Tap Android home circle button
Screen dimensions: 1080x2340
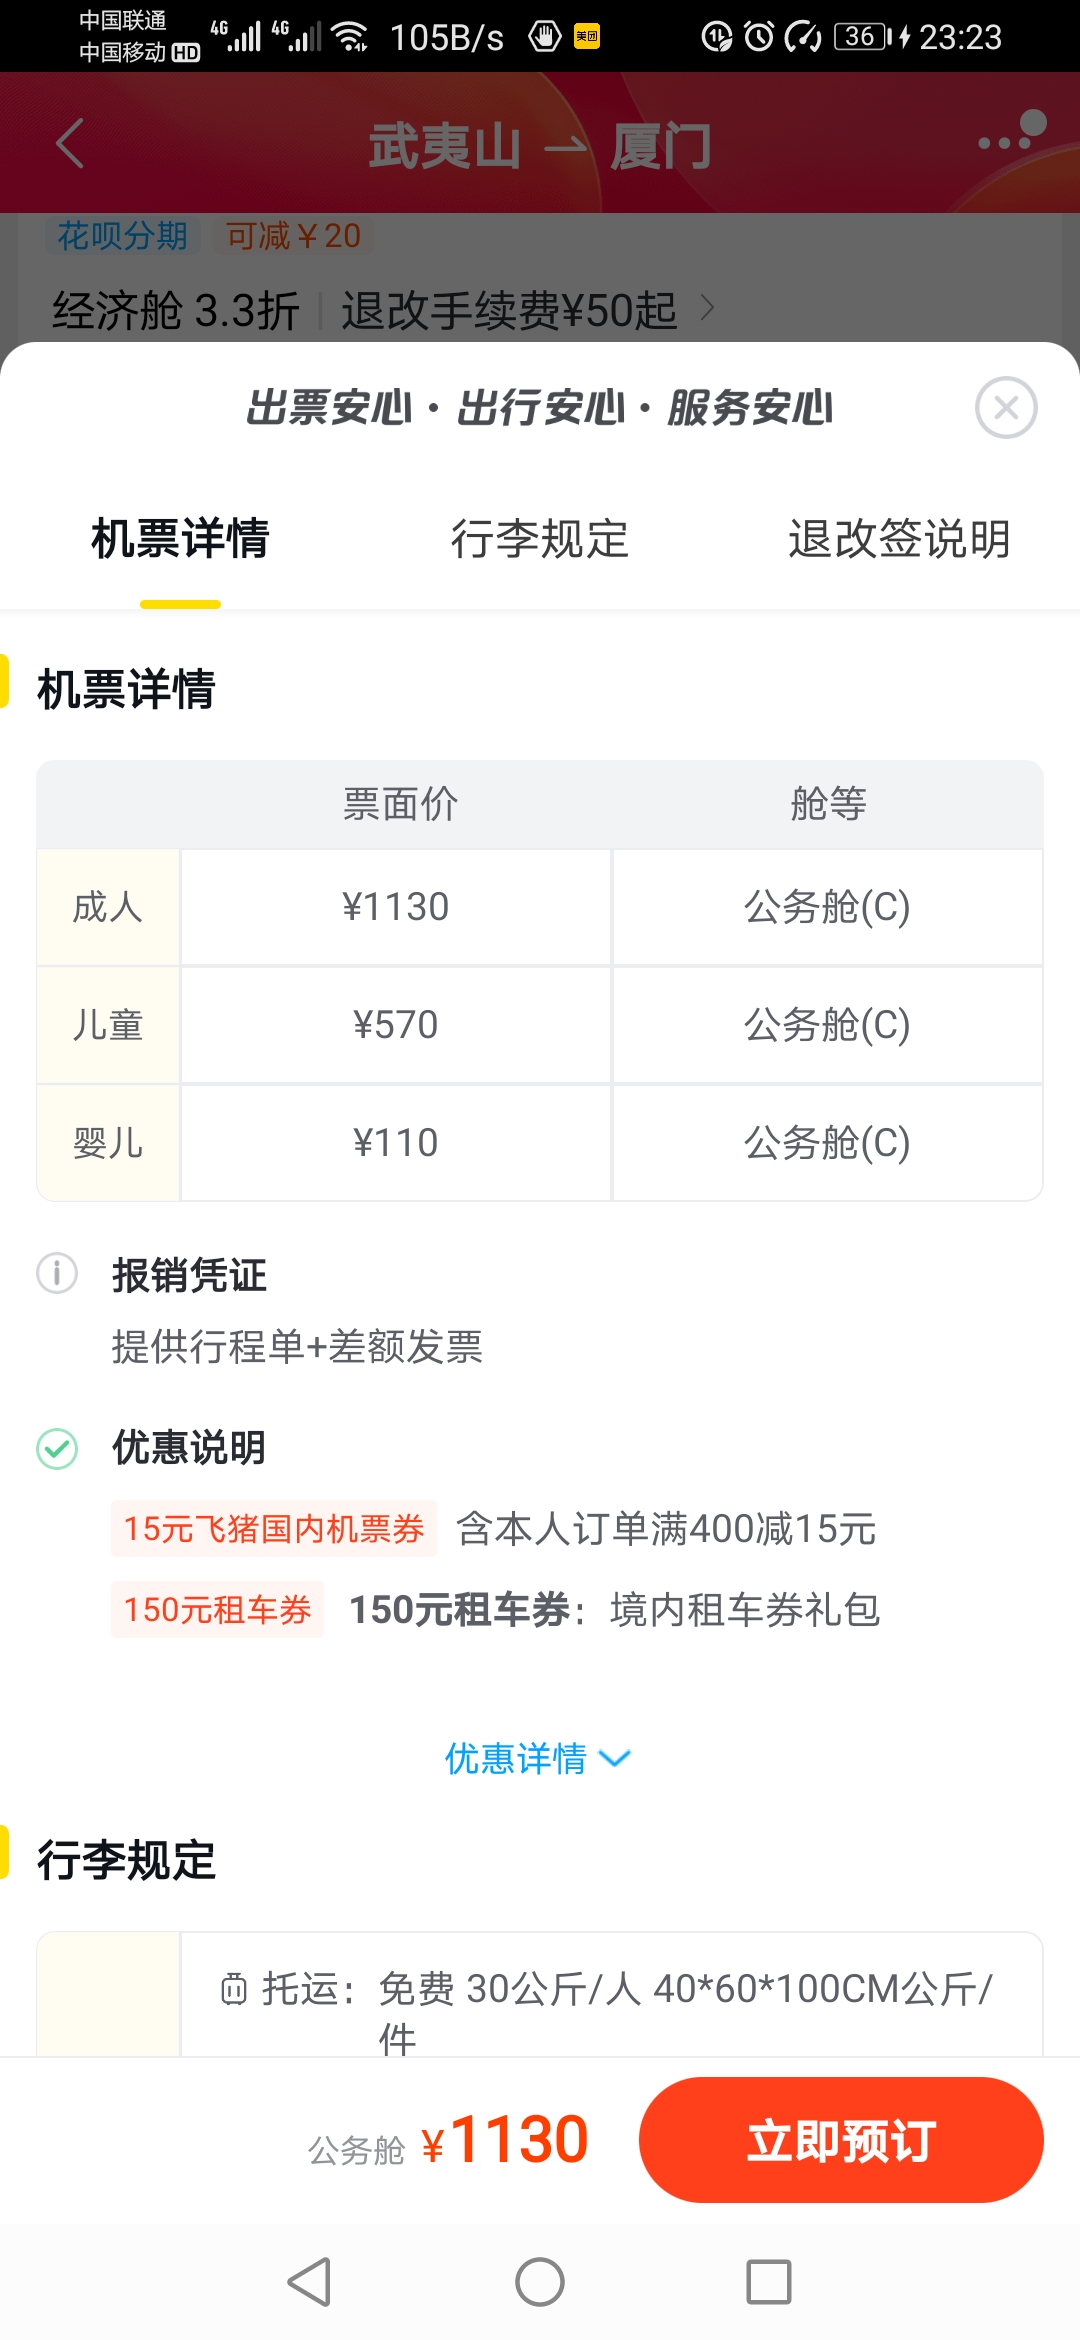tap(540, 2282)
